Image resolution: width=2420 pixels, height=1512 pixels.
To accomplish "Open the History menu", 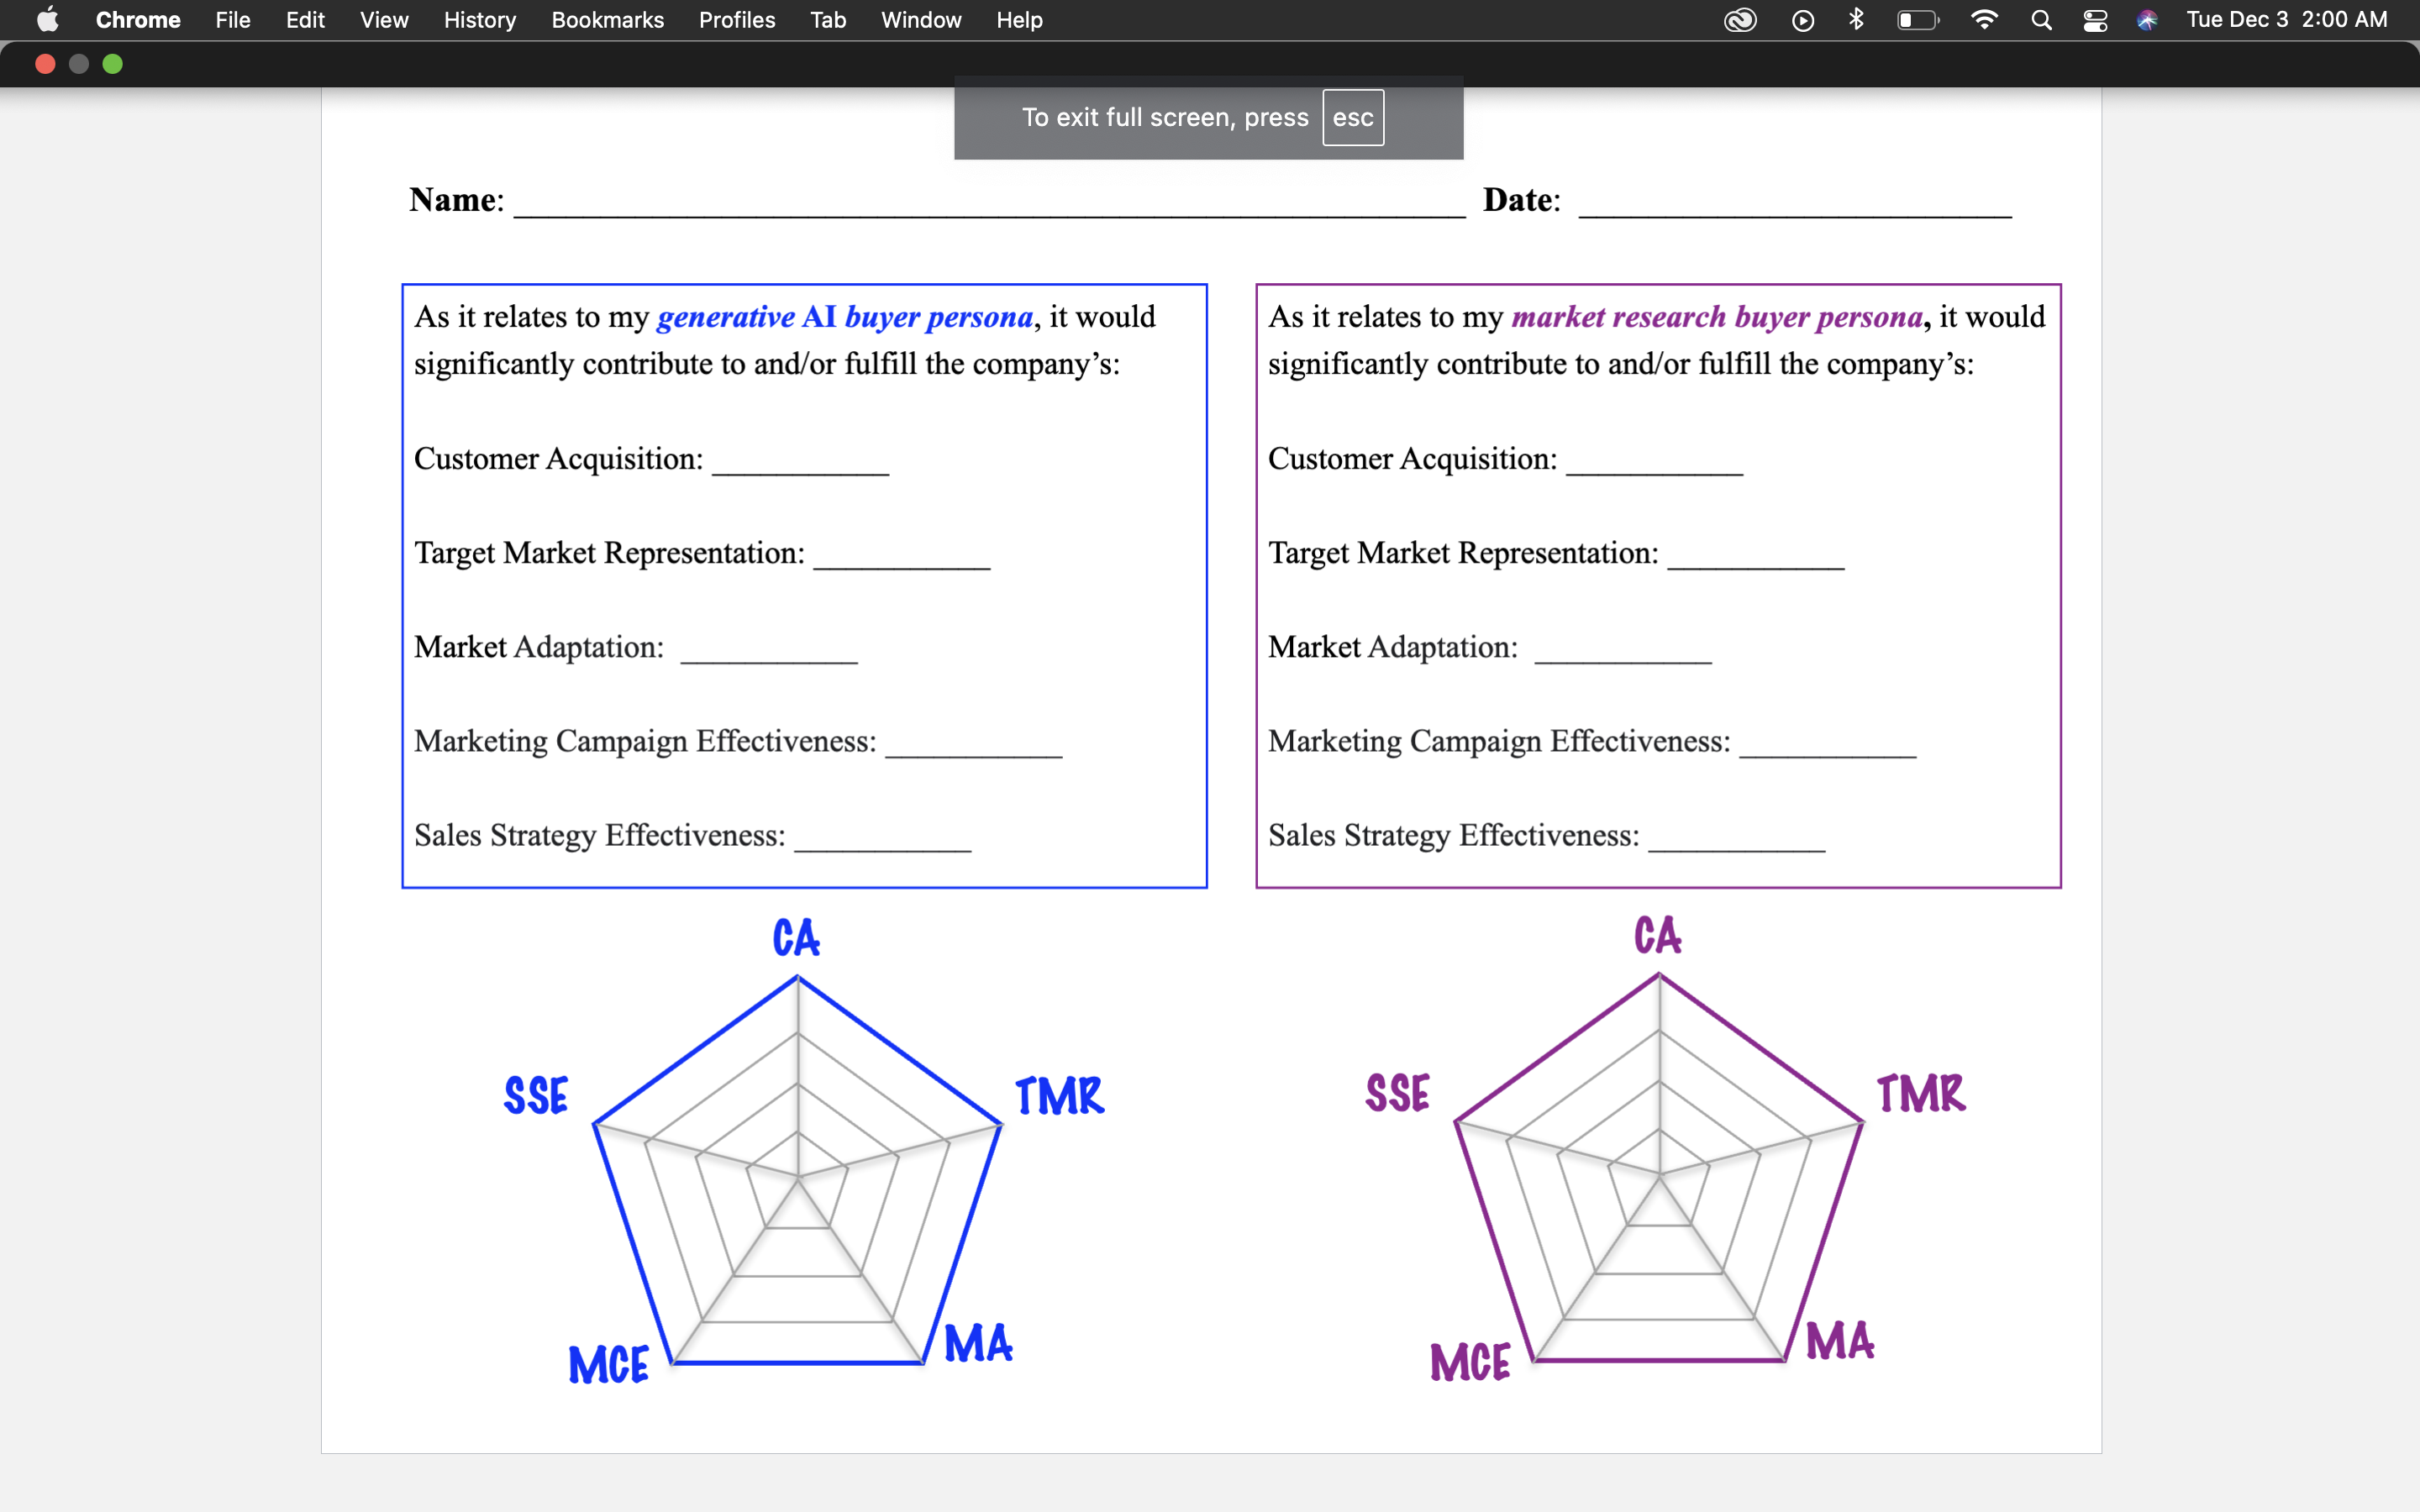I will pyautogui.click(x=480, y=20).
